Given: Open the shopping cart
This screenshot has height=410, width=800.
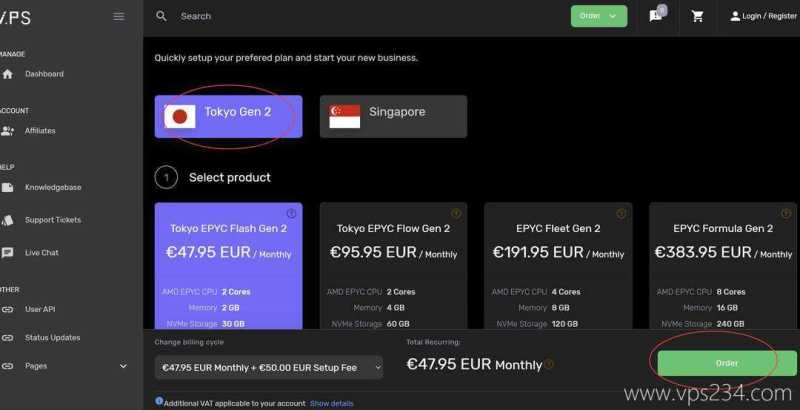Looking at the screenshot, I should (698, 16).
